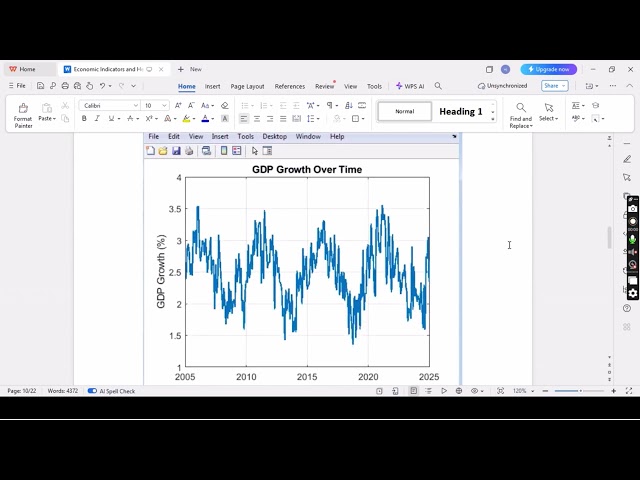The width and height of the screenshot is (640, 480).
Task: Click the Outline view icon in status bar
Action: click(428, 391)
